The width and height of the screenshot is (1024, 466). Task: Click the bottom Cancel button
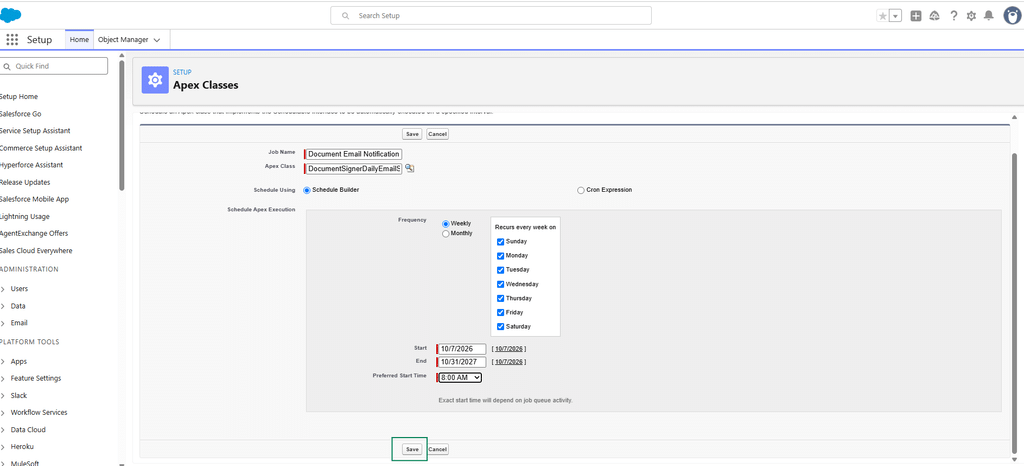(x=438, y=449)
